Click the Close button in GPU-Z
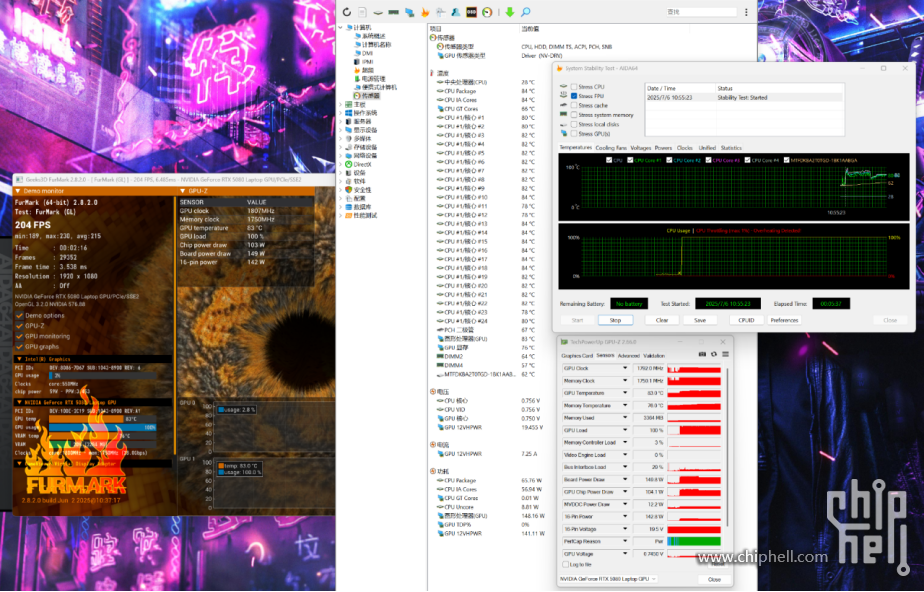924x592 pixels. tap(714, 580)
